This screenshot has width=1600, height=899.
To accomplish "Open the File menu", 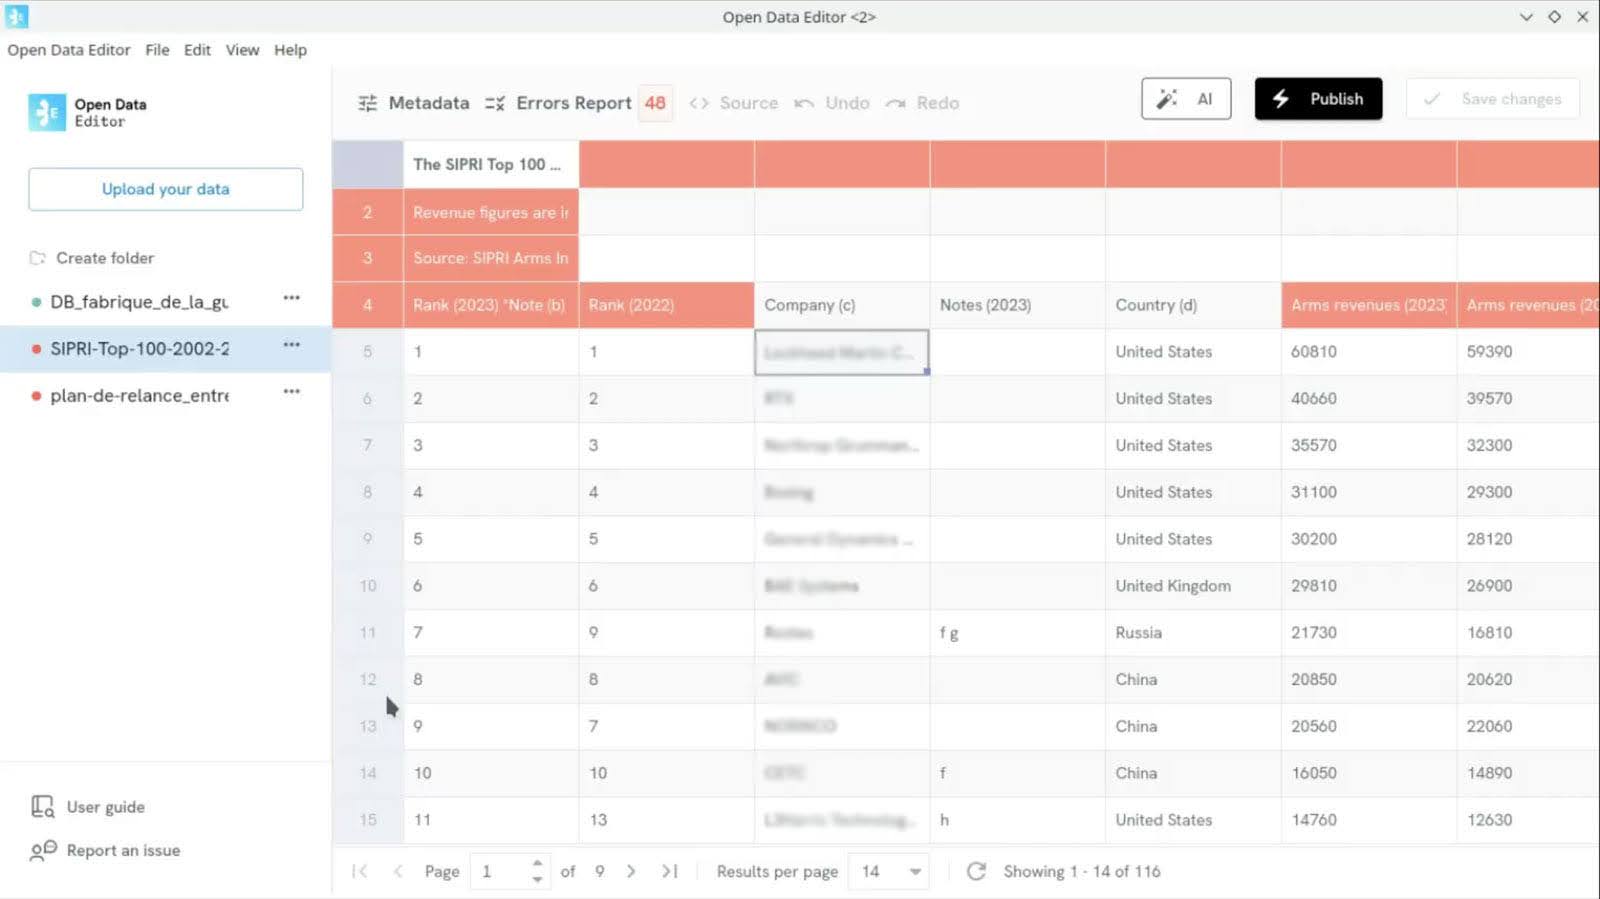I will [x=157, y=50].
